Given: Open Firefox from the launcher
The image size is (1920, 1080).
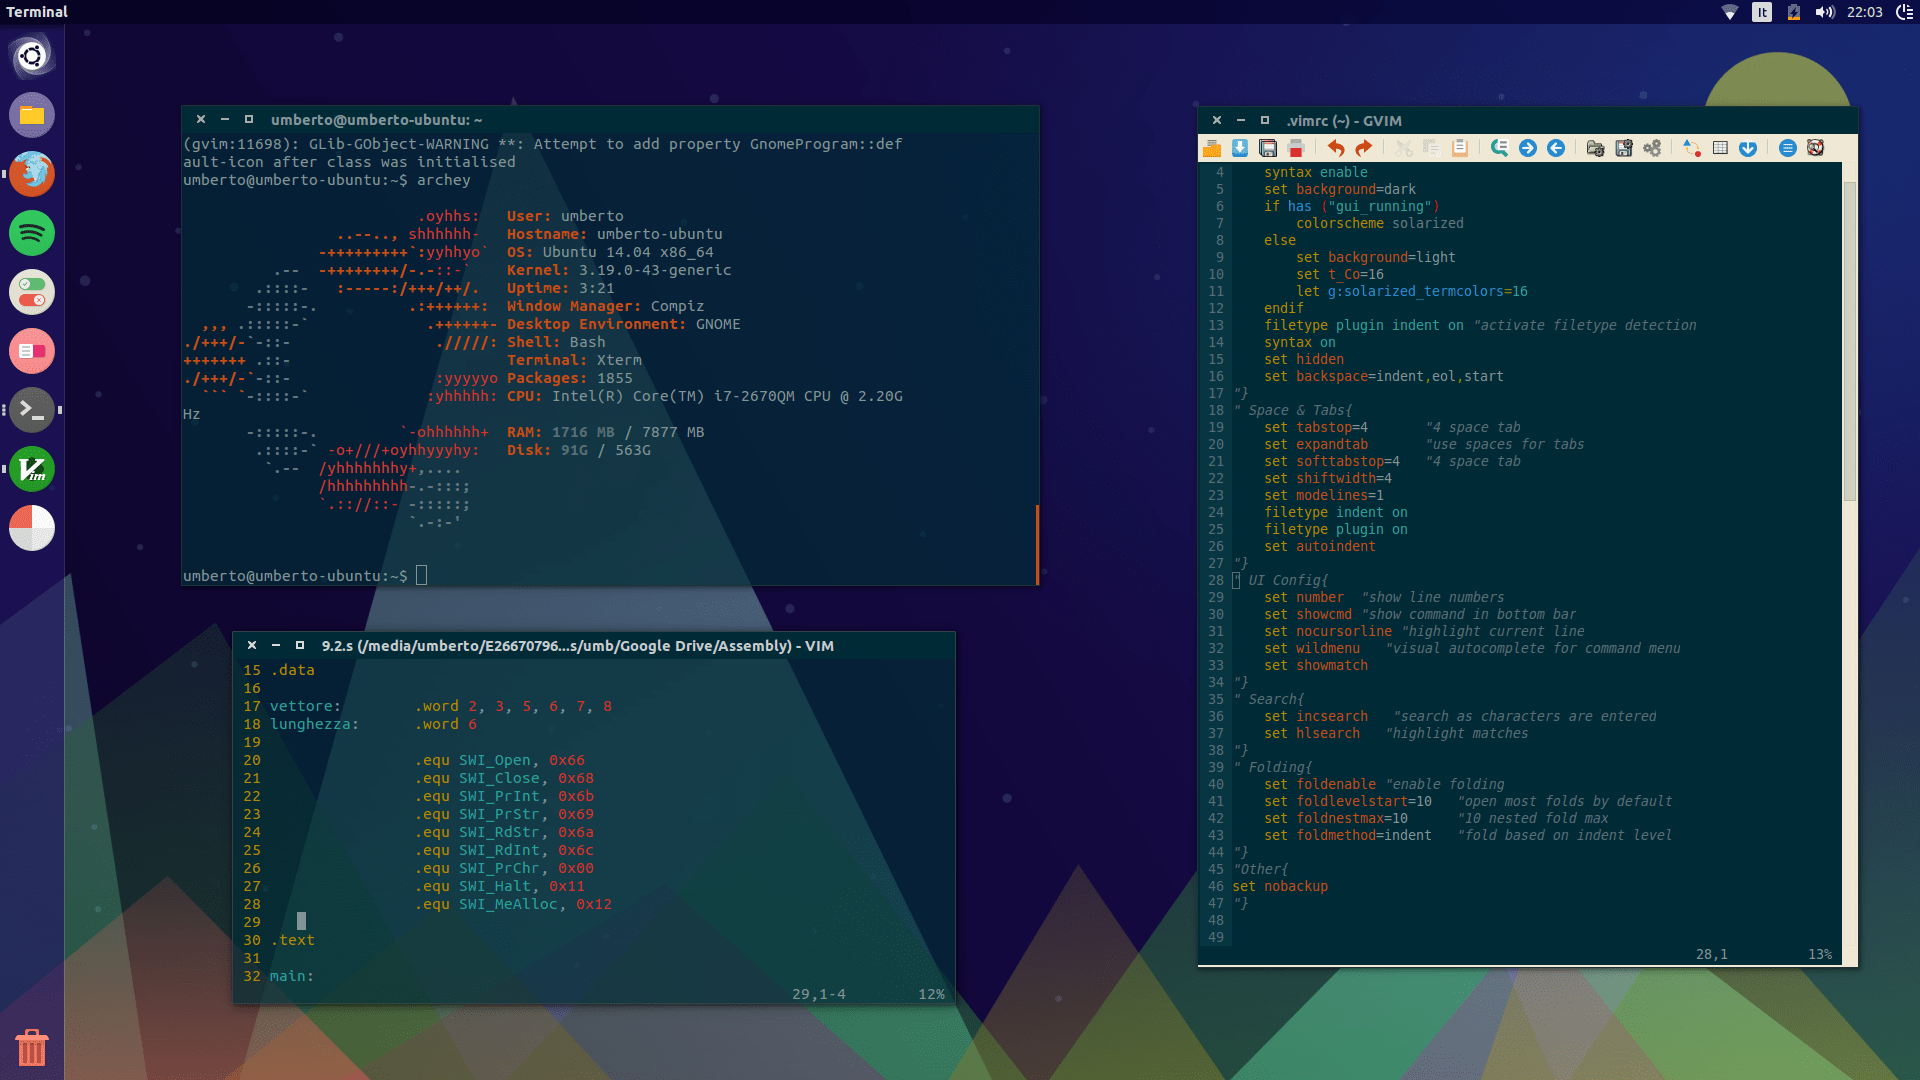Looking at the screenshot, I should pyautogui.click(x=32, y=174).
